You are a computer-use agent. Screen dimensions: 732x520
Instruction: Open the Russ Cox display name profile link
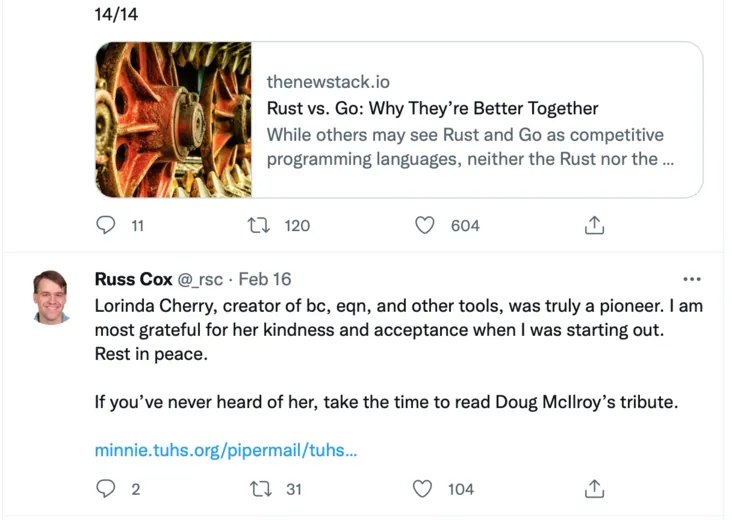coord(133,279)
